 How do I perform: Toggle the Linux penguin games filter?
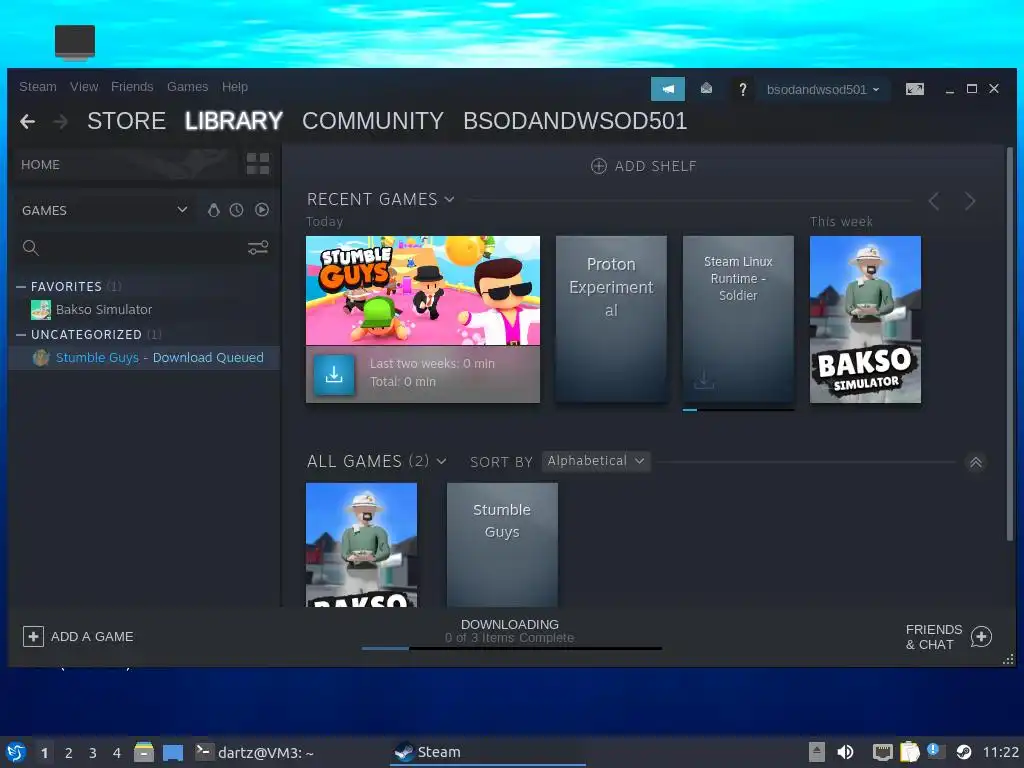coord(213,210)
